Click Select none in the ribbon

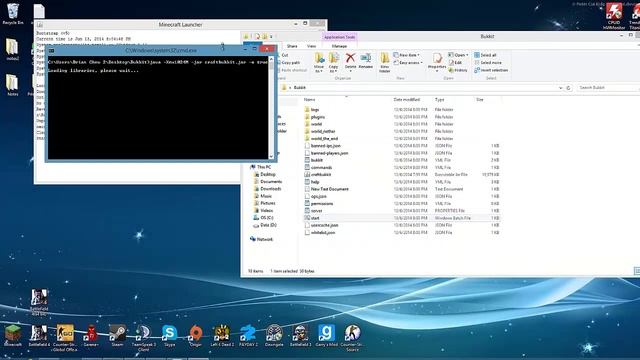488,62
